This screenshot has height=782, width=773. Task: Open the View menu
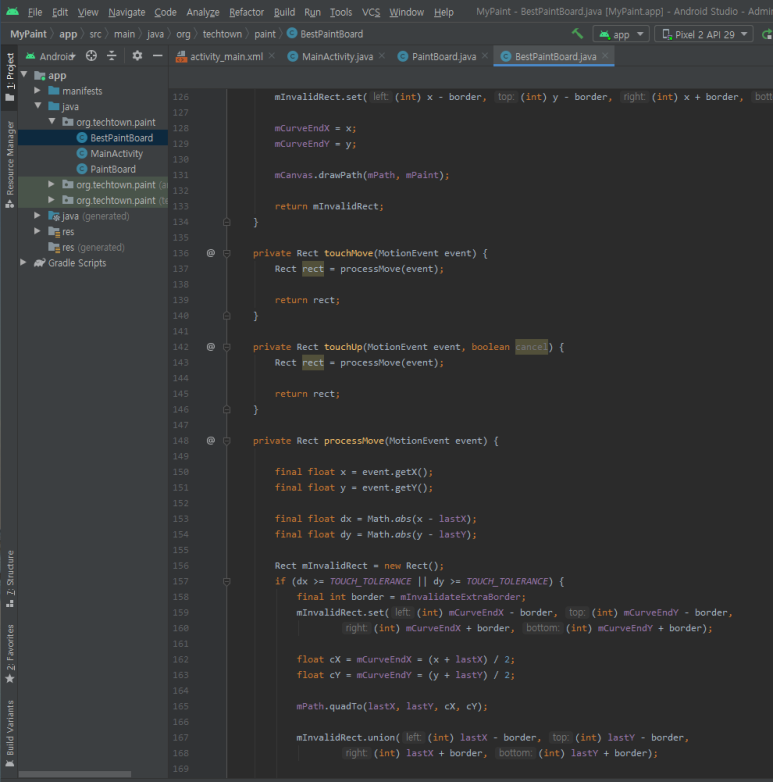(88, 12)
